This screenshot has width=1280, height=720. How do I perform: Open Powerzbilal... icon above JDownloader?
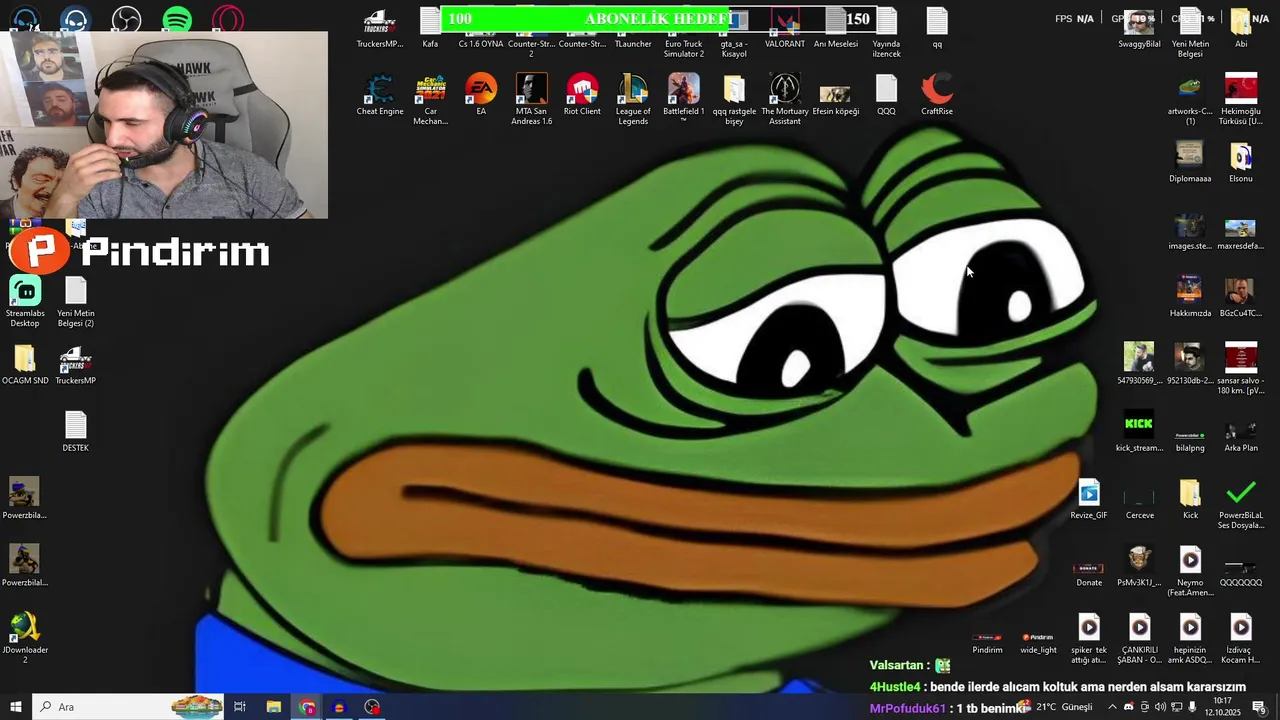(x=25, y=565)
